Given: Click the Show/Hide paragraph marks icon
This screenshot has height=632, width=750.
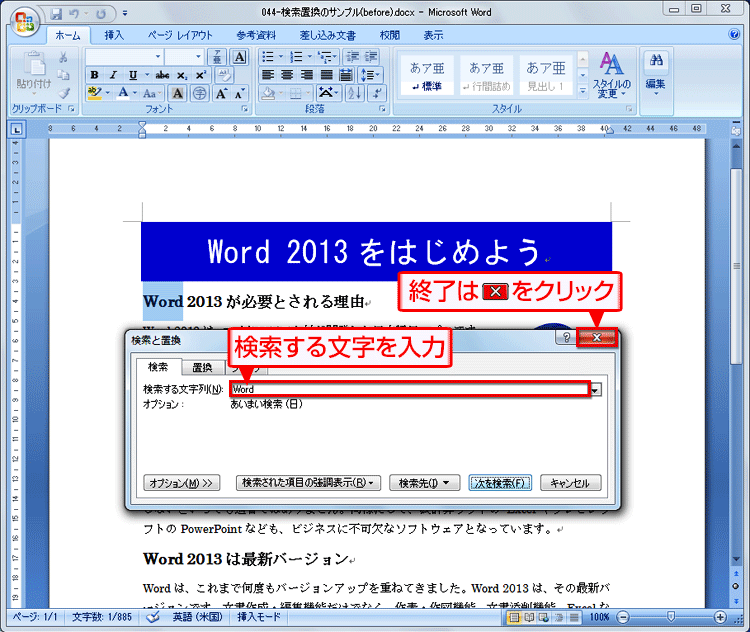Looking at the screenshot, I should point(377,93).
